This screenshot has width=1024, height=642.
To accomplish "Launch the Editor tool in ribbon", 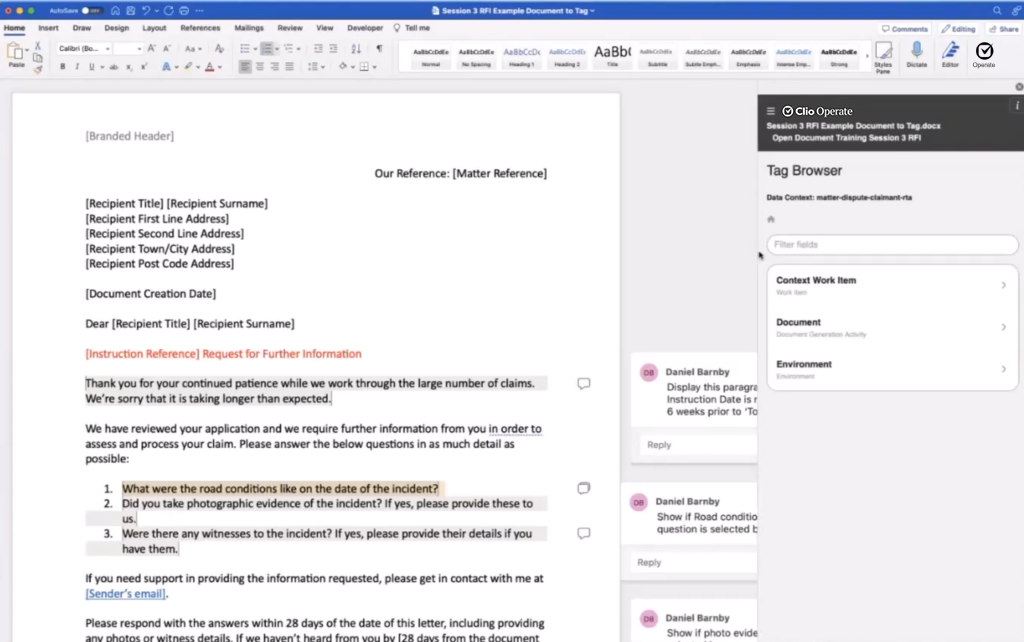I will pyautogui.click(x=950, y=52).
